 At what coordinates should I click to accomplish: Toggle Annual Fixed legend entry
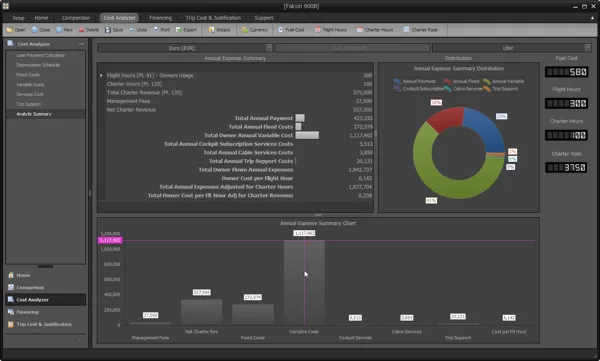461,81
